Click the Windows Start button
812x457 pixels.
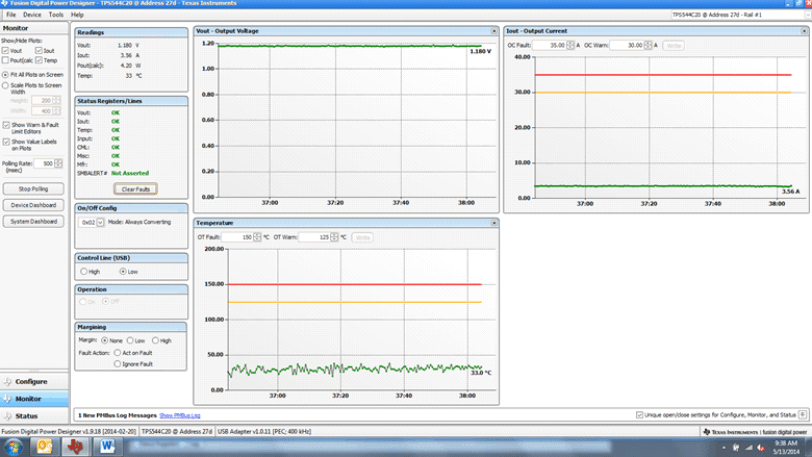pyautogui.click(x=13, y=446)
